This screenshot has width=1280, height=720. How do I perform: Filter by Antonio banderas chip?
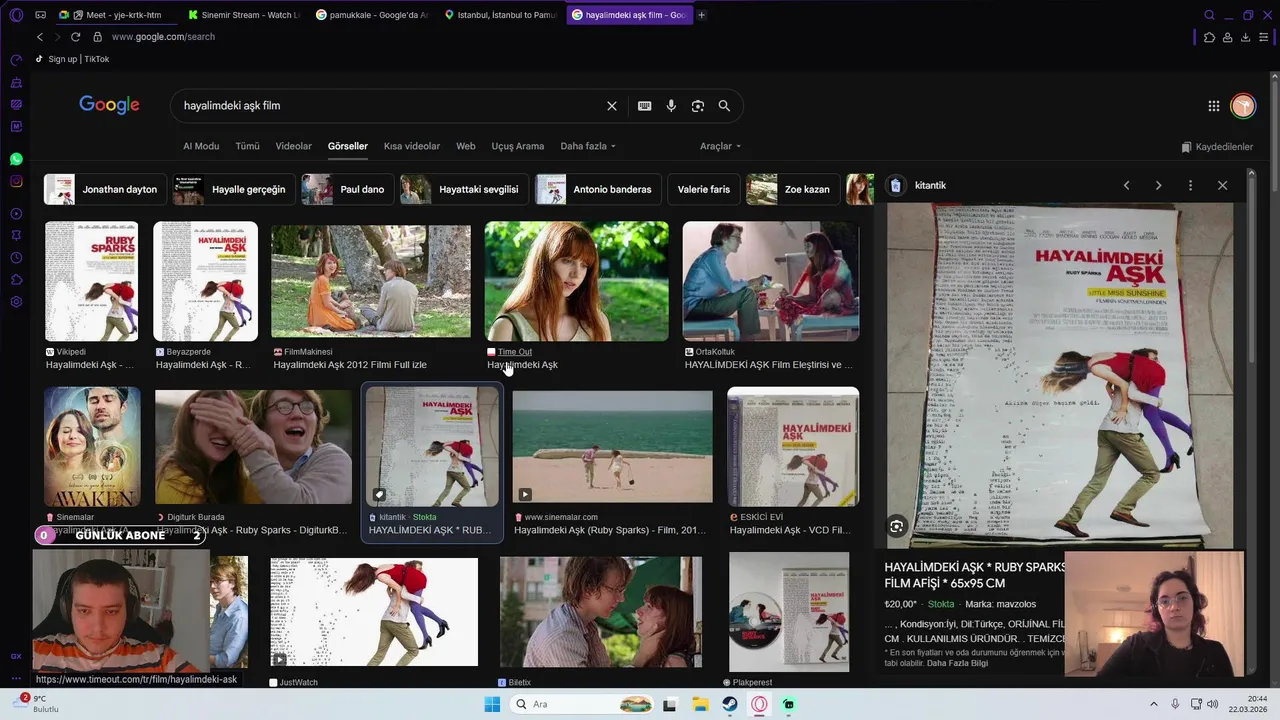coord(598,189)
